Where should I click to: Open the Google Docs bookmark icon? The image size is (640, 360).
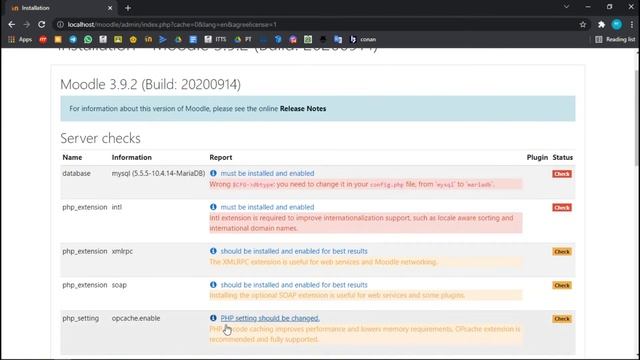pos(193,40)
